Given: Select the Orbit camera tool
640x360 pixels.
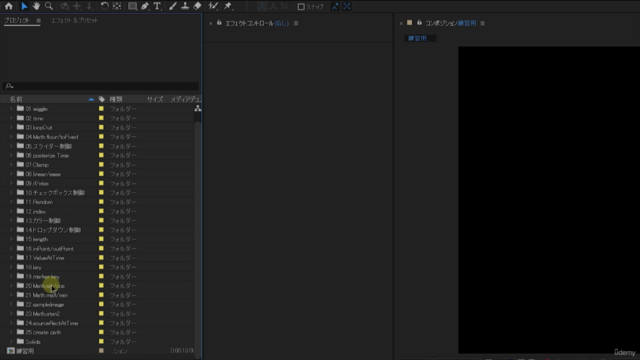Looking at the screenshot, I should coord(64,6).
